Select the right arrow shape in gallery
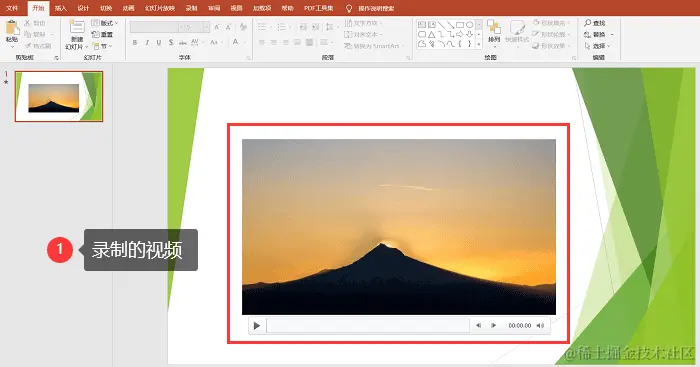This screenshot has width=700, height=367. (460, 34)
